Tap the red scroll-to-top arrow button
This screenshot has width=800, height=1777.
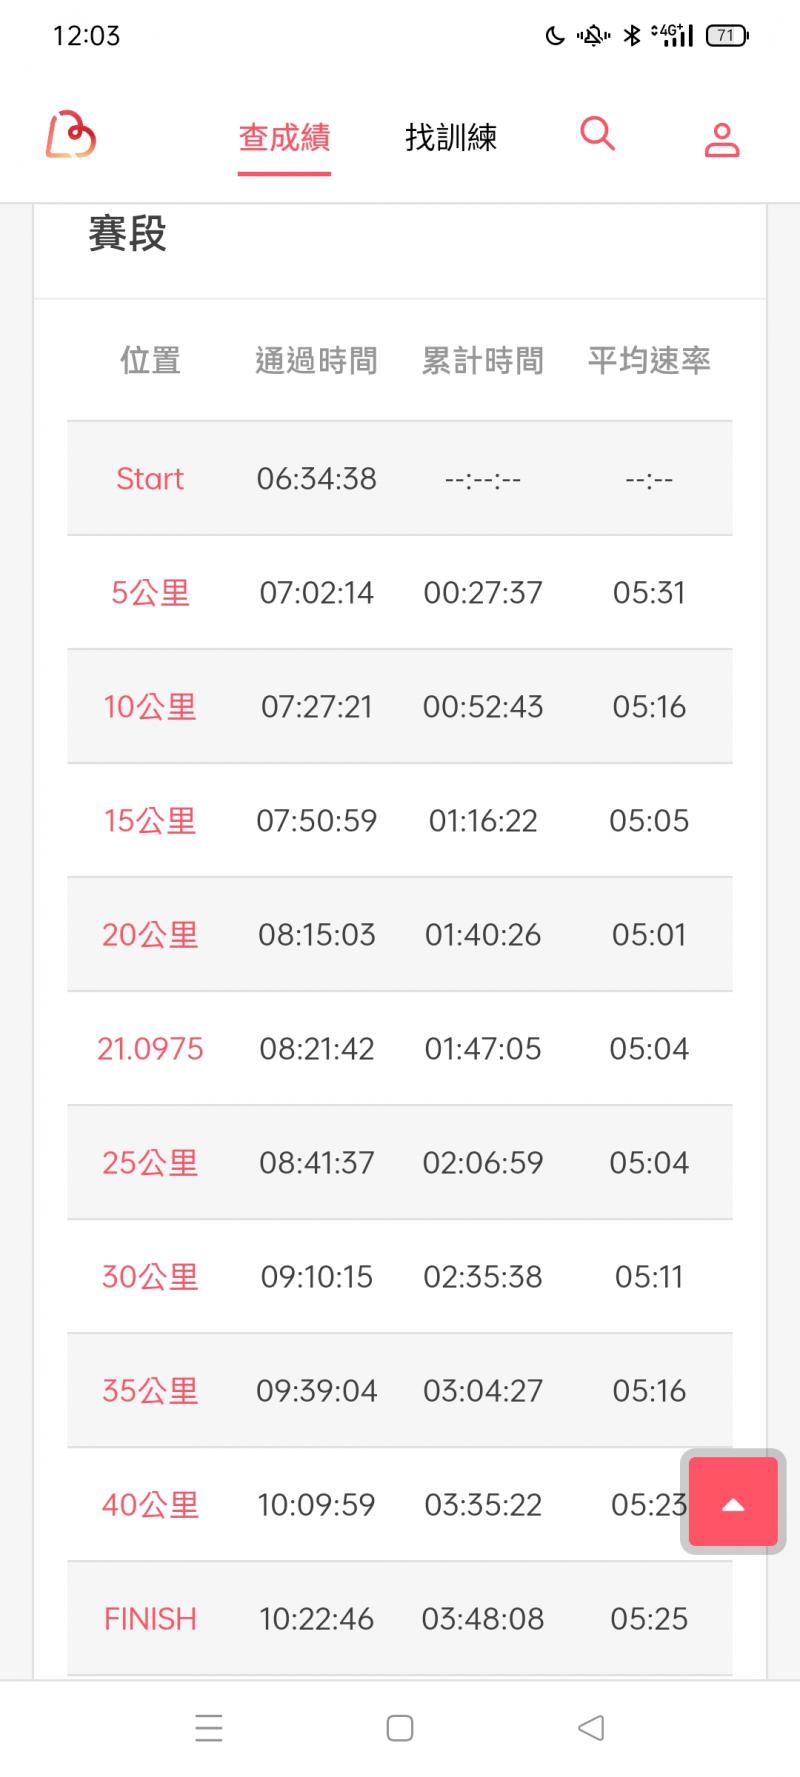733,1502
